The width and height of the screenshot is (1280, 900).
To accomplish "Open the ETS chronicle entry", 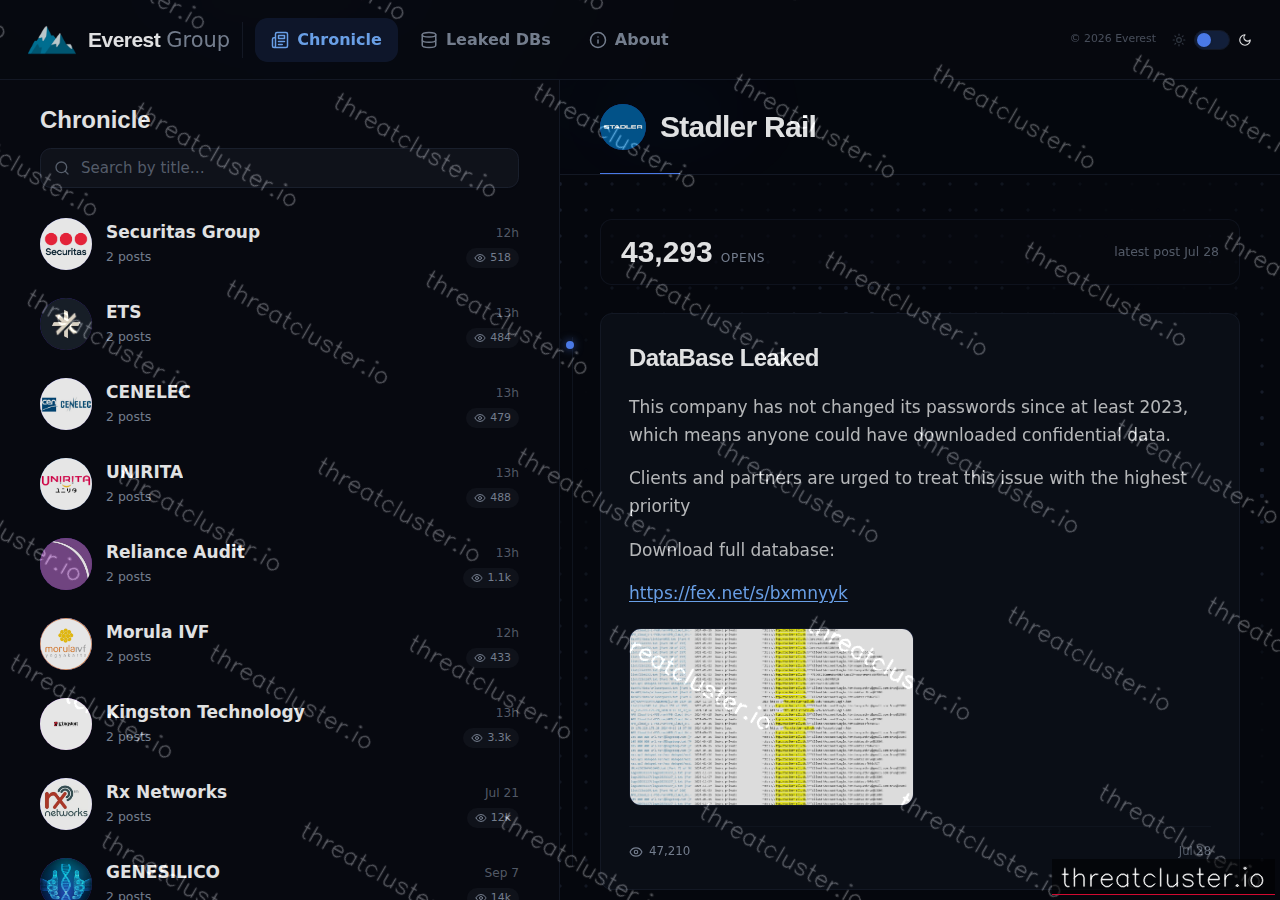I will pyautogui.click(x=279, y=324).
